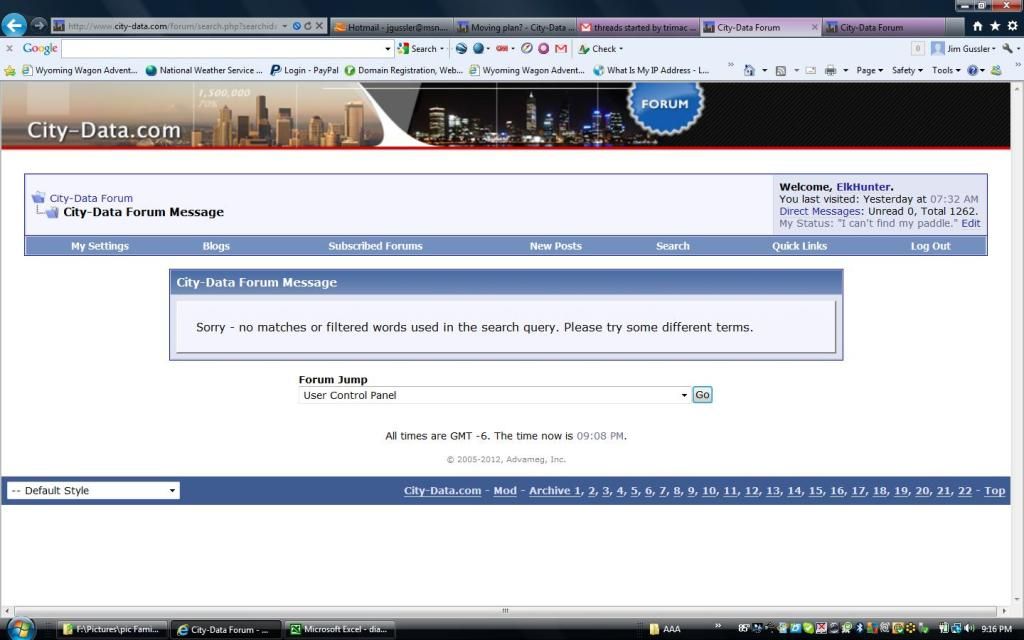
Task: Open the browser Home icon
Action: click(978, 26)
